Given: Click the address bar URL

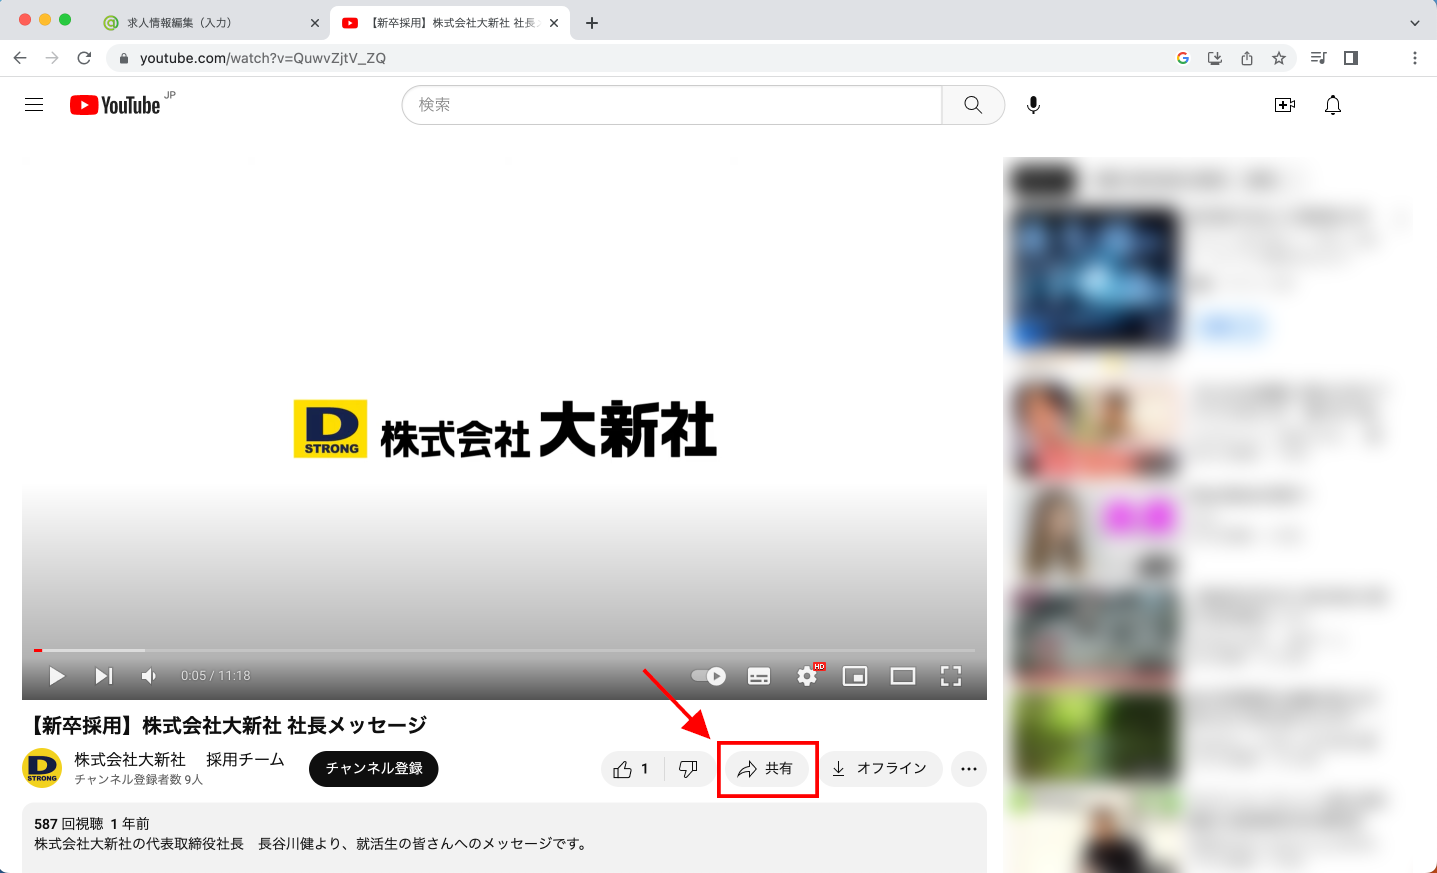Looking at the screenshot, I should tap(263, 58).
